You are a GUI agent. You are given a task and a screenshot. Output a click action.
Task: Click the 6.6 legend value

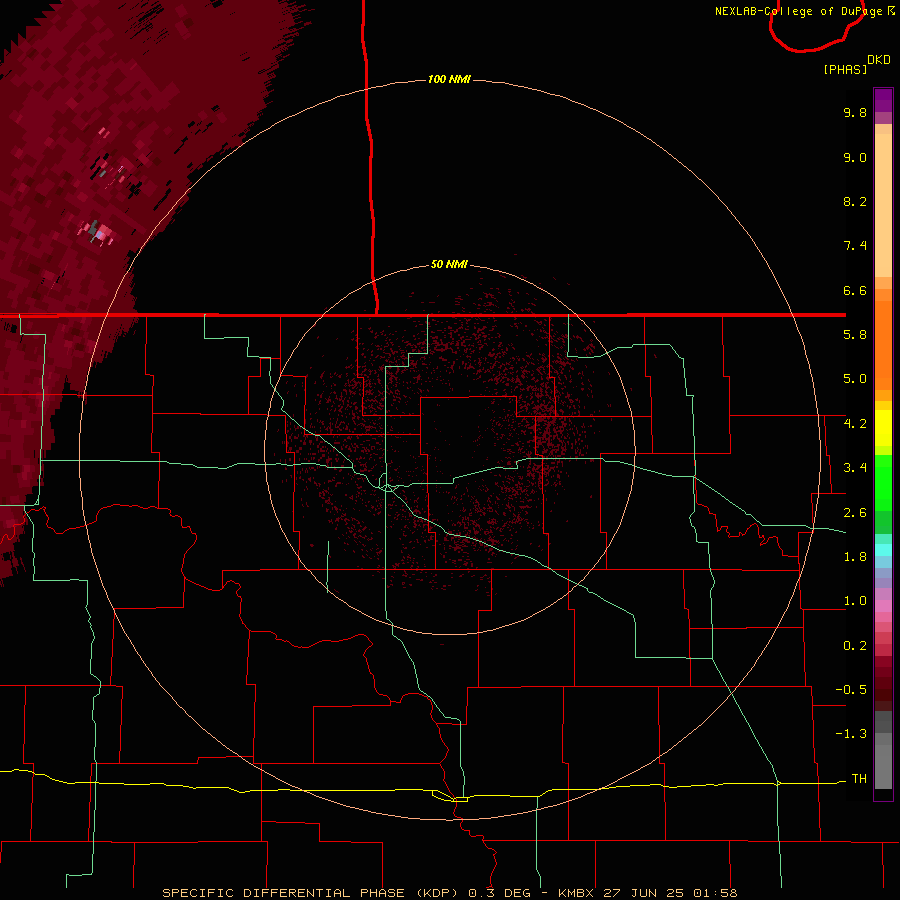pos(855,290)
